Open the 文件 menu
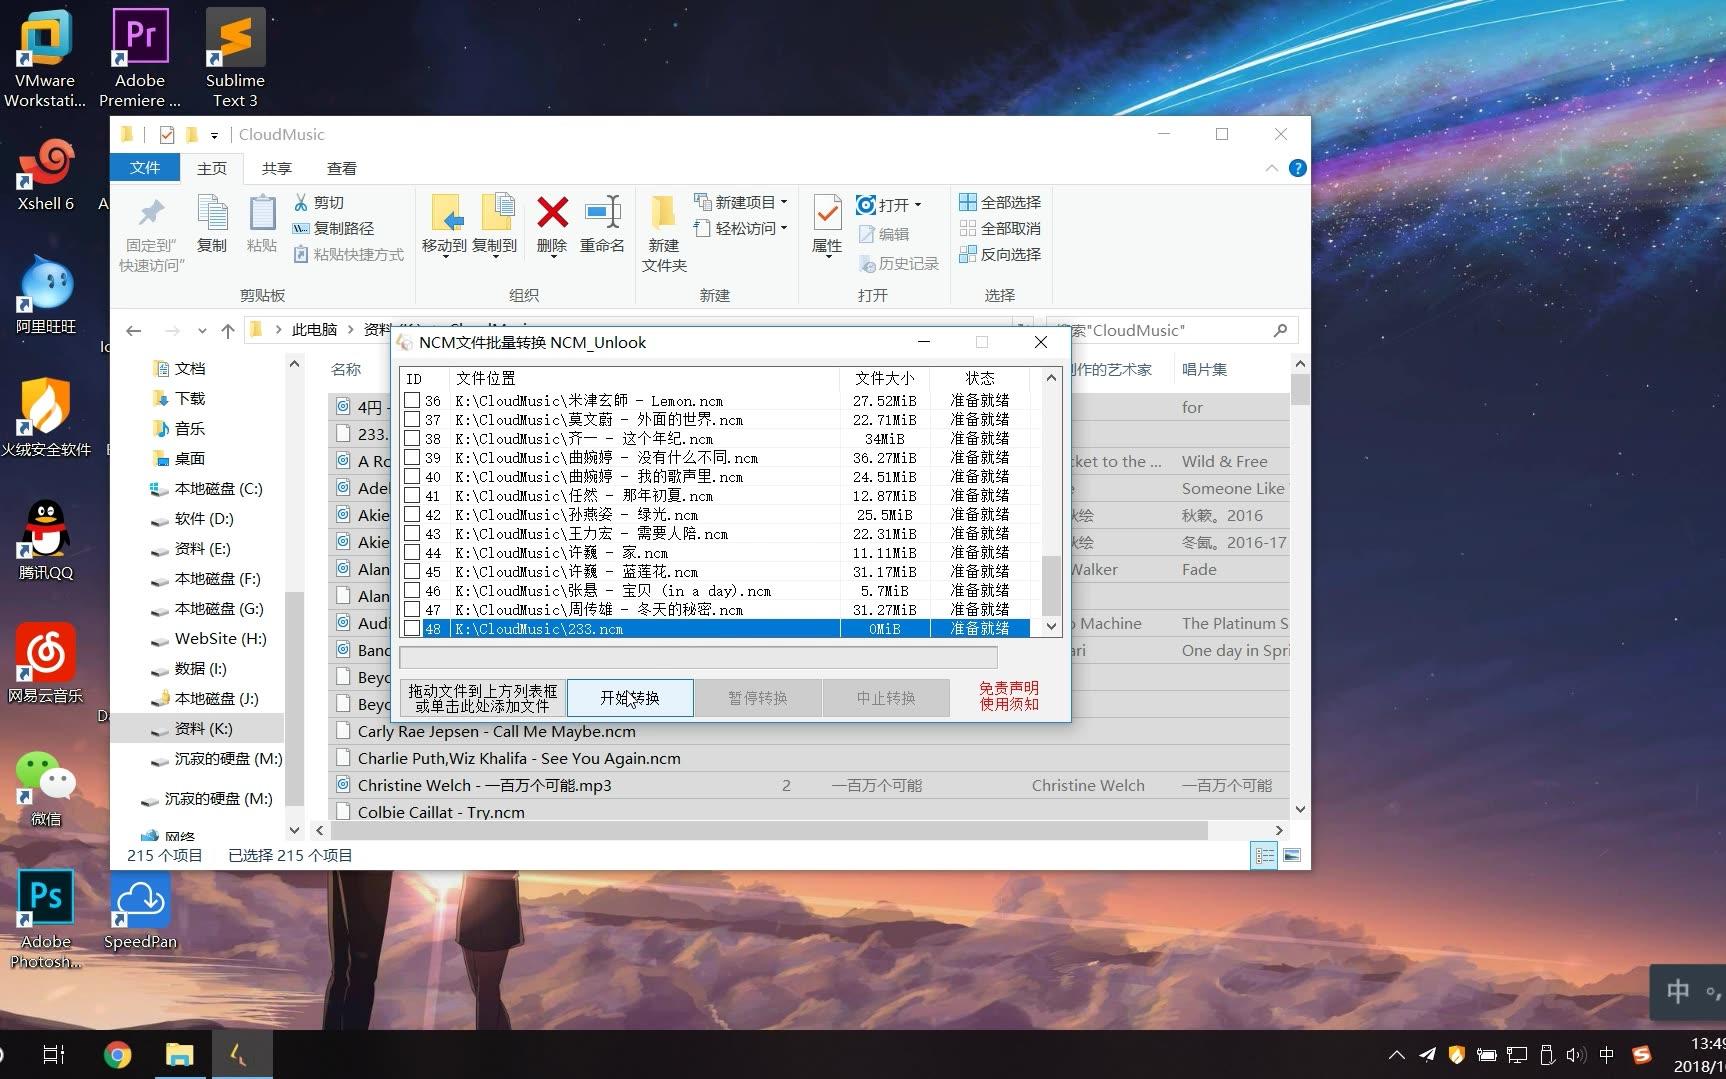This screenshot has width=1726, height=1079. (x=144, y=167)
